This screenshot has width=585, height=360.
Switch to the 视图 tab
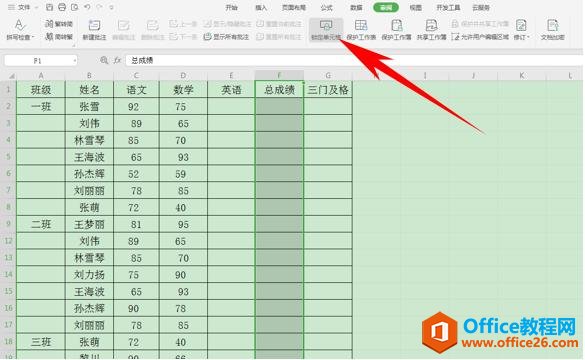(415, 7)
